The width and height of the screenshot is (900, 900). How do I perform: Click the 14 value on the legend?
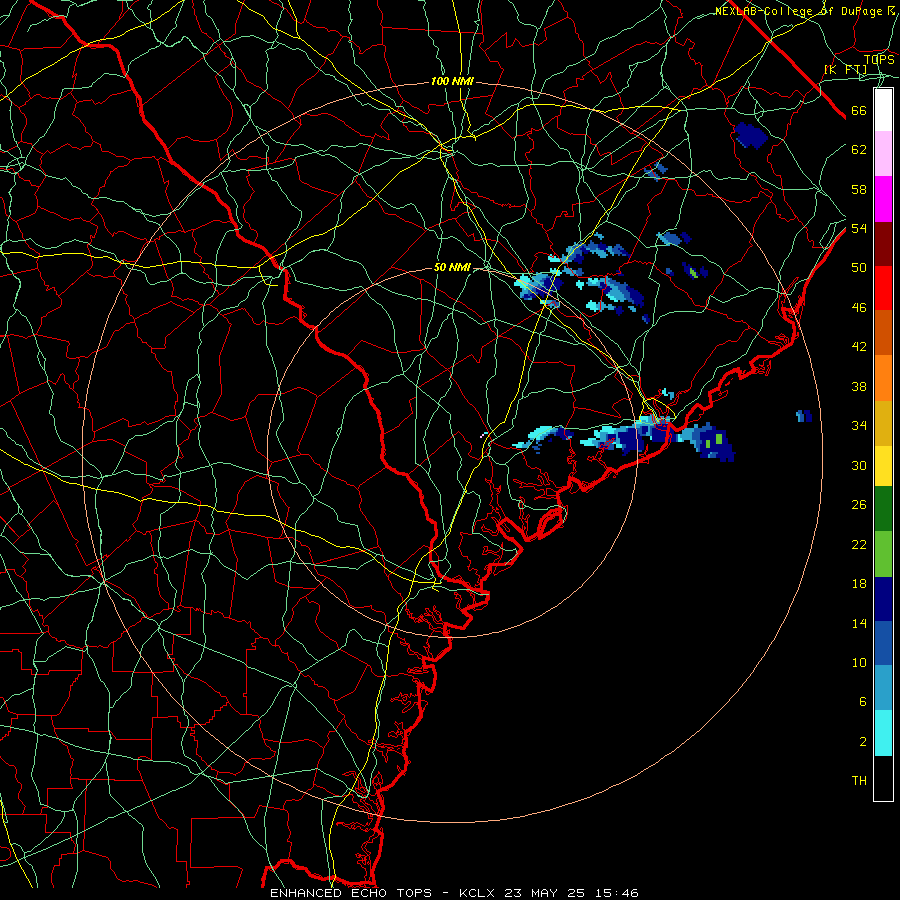click(x=859, y=624)
